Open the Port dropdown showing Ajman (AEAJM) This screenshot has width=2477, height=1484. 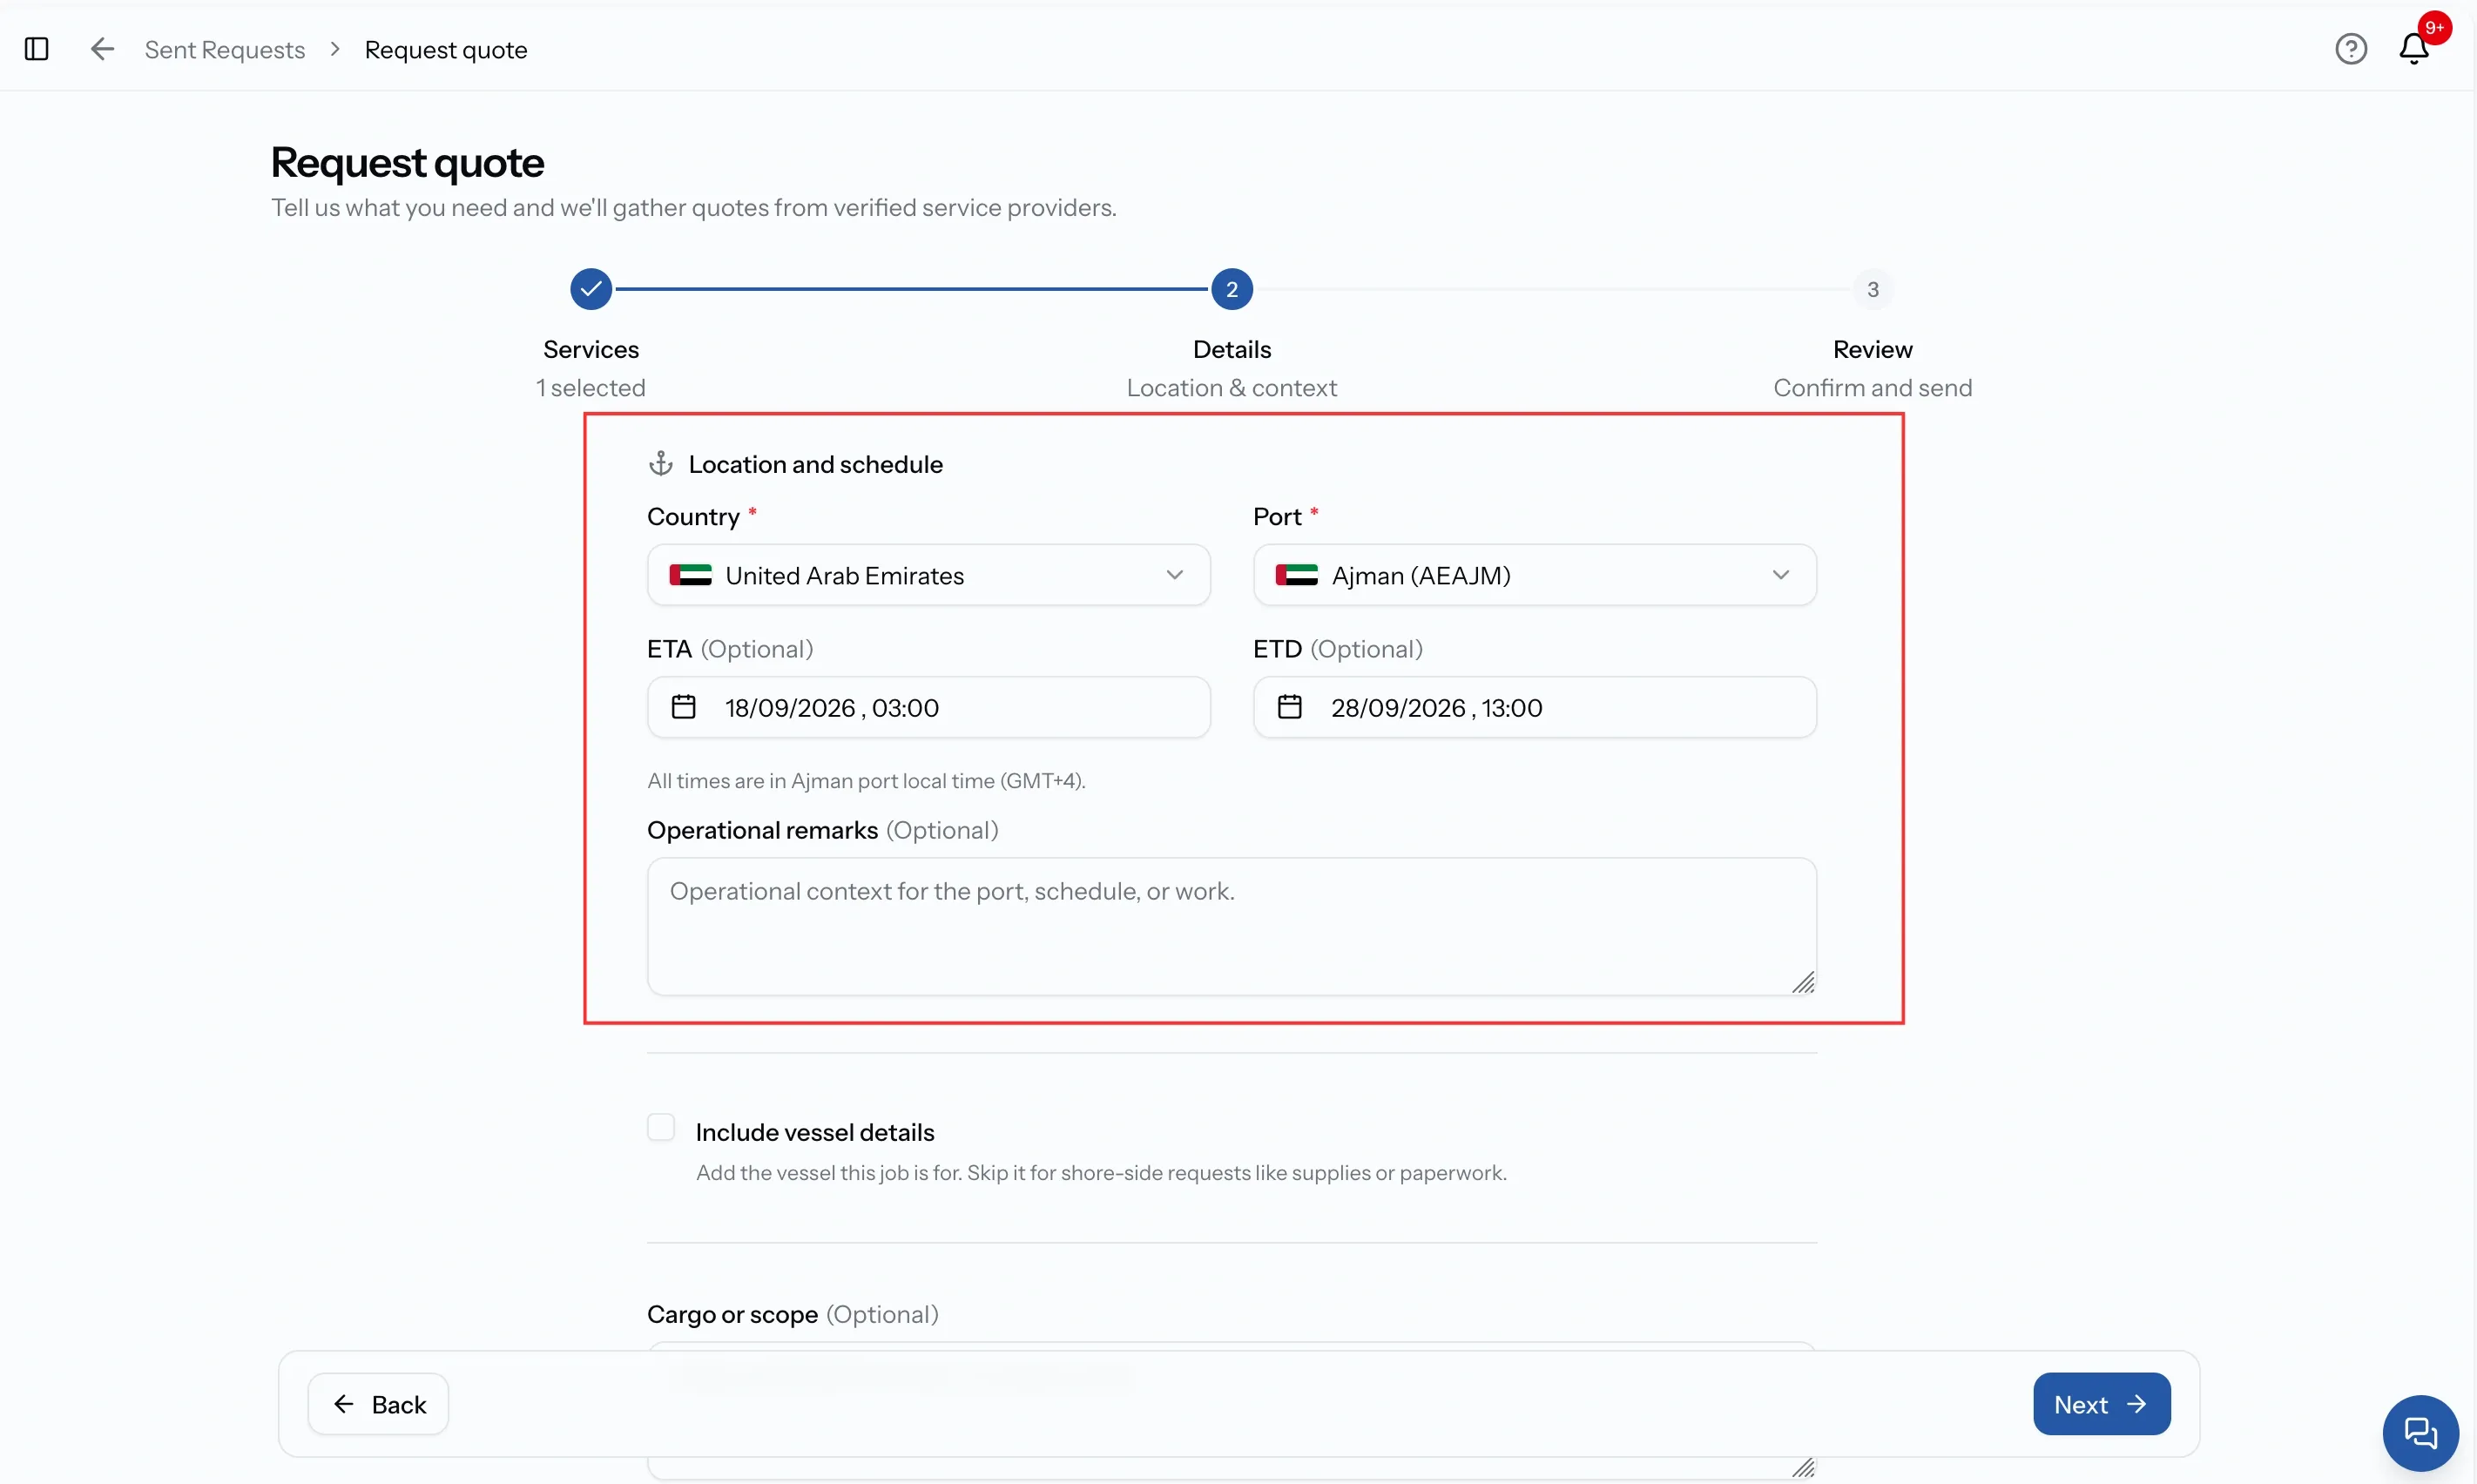pos(1534,575)
